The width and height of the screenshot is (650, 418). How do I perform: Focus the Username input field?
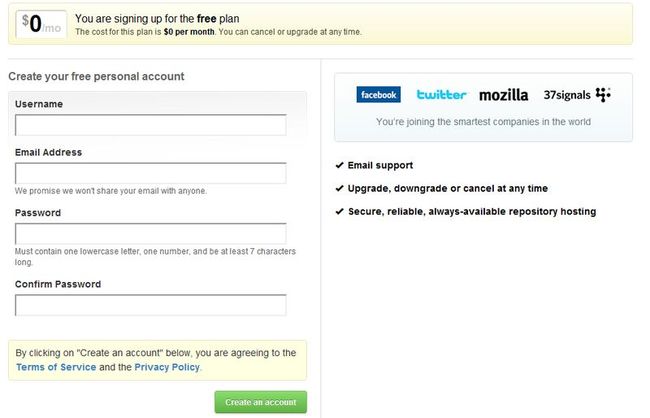(150, 125)
